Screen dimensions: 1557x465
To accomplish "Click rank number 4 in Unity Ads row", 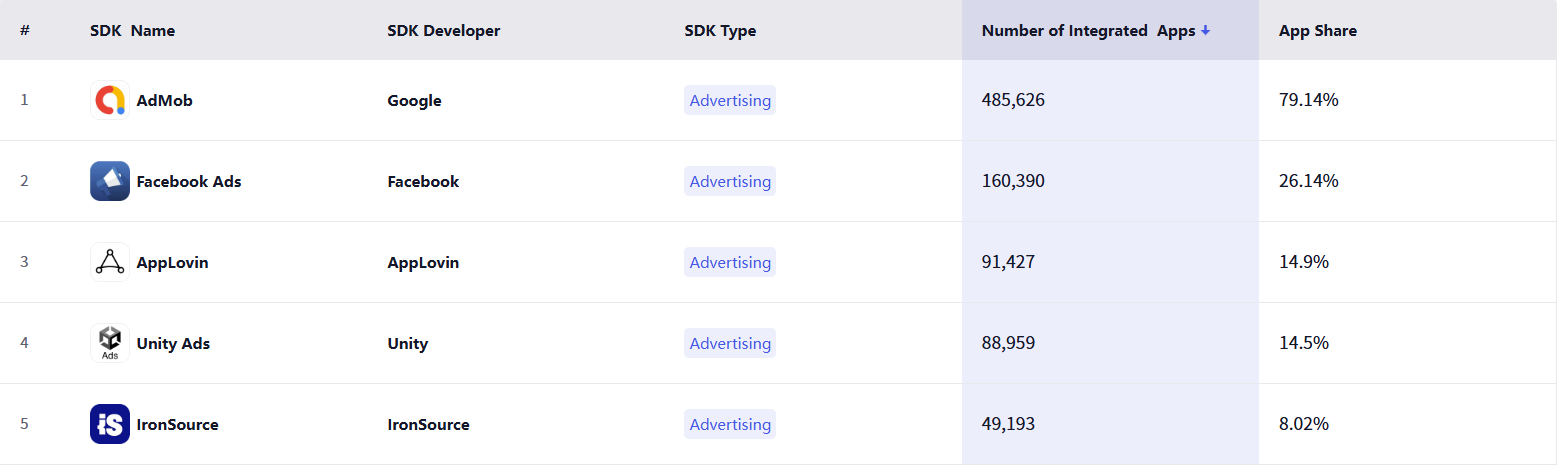I will (24, 343).
